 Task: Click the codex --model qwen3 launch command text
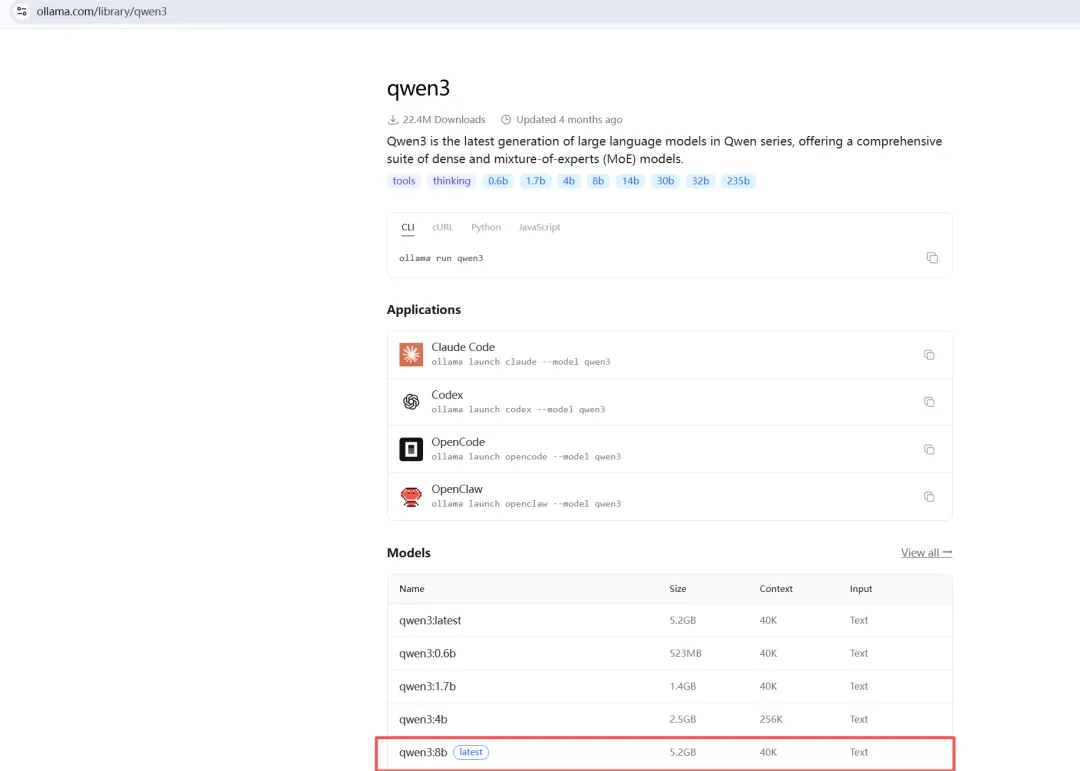pos(518,409)
